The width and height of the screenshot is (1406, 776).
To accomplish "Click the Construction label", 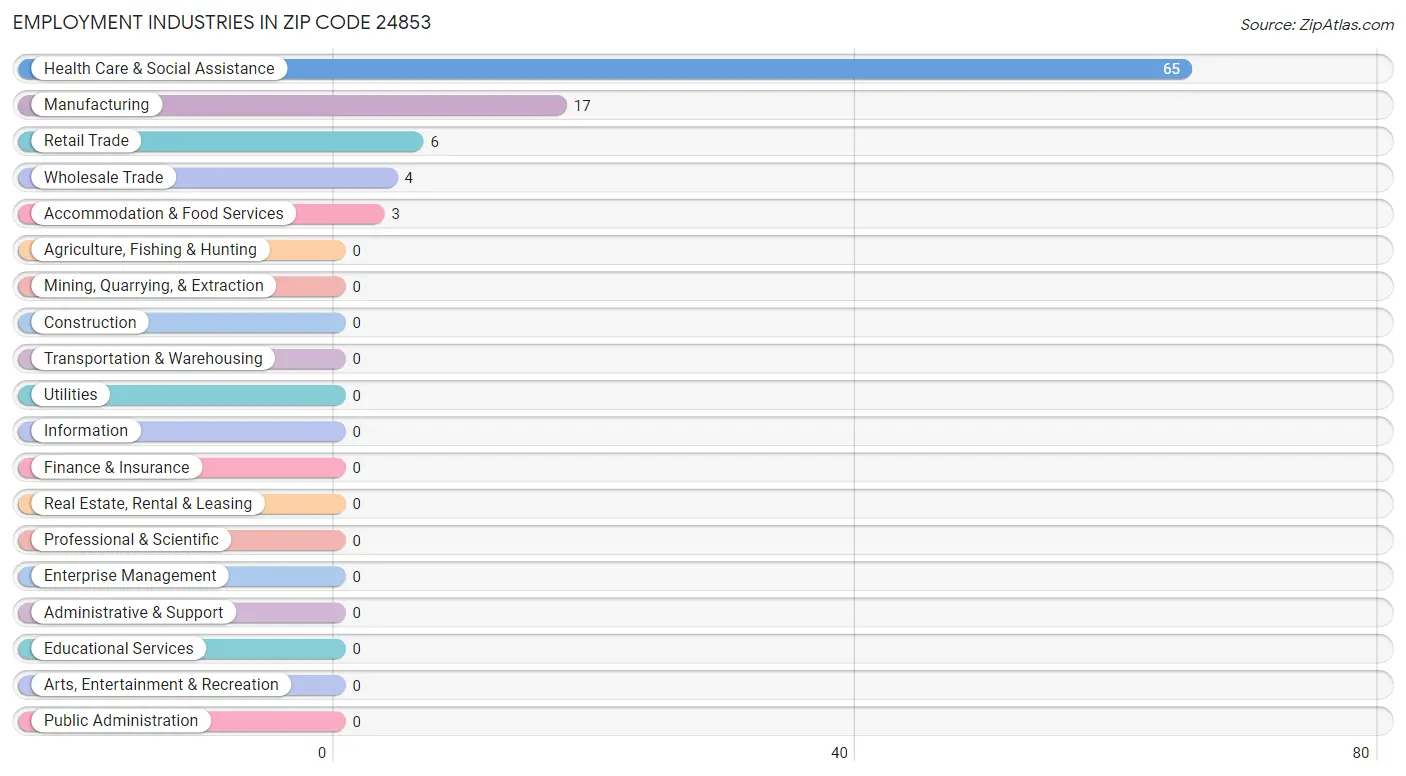I will 90,322.
